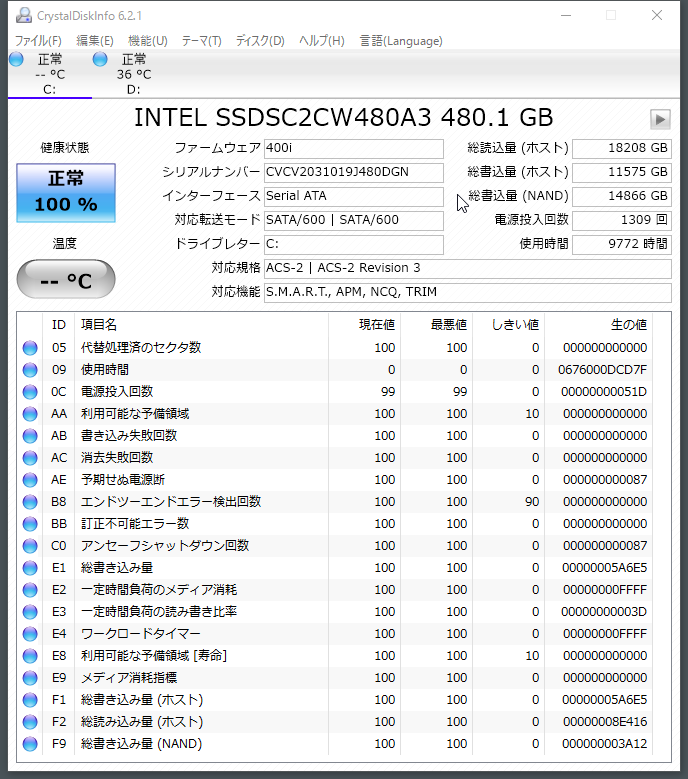The width and height of the screenshot is (688, 779).
Task: Go to next disk with arrow button
Action: (660, 119)
